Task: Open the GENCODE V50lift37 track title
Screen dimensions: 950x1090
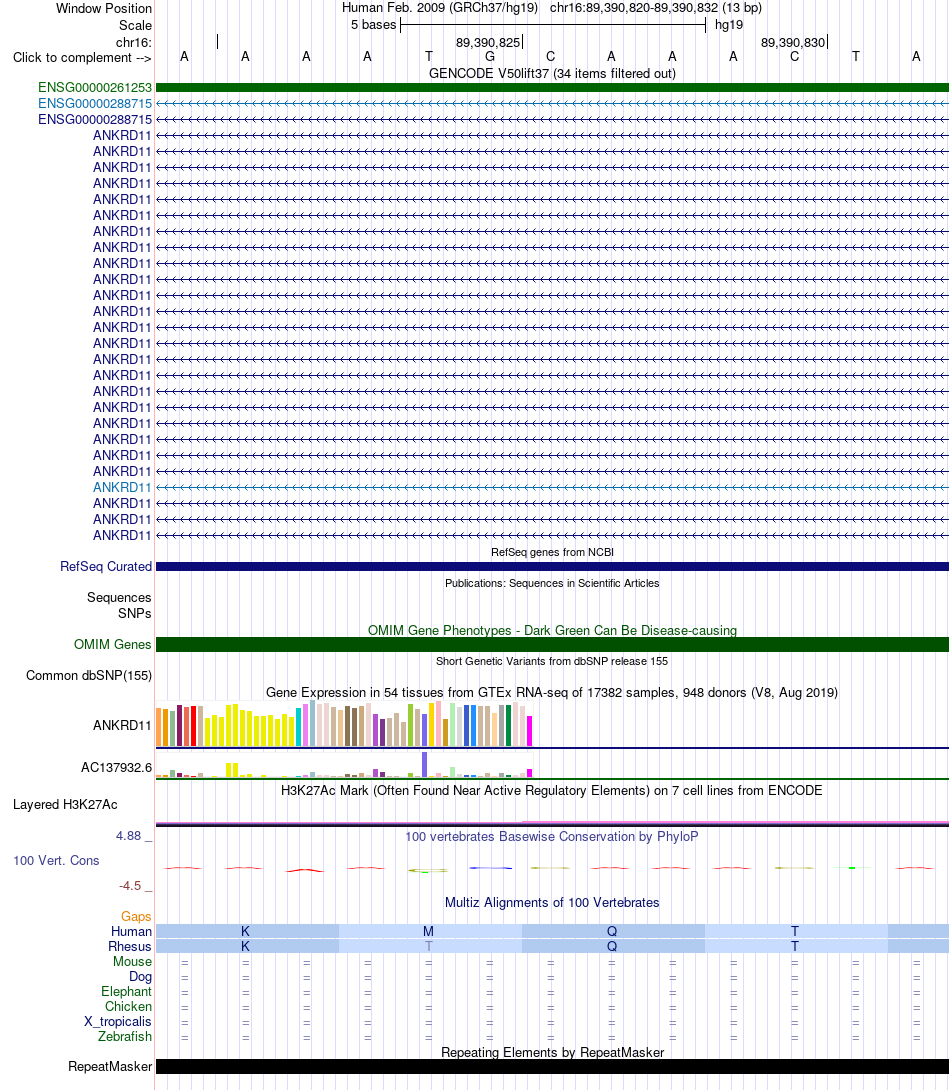Action: tap(552, 73)
